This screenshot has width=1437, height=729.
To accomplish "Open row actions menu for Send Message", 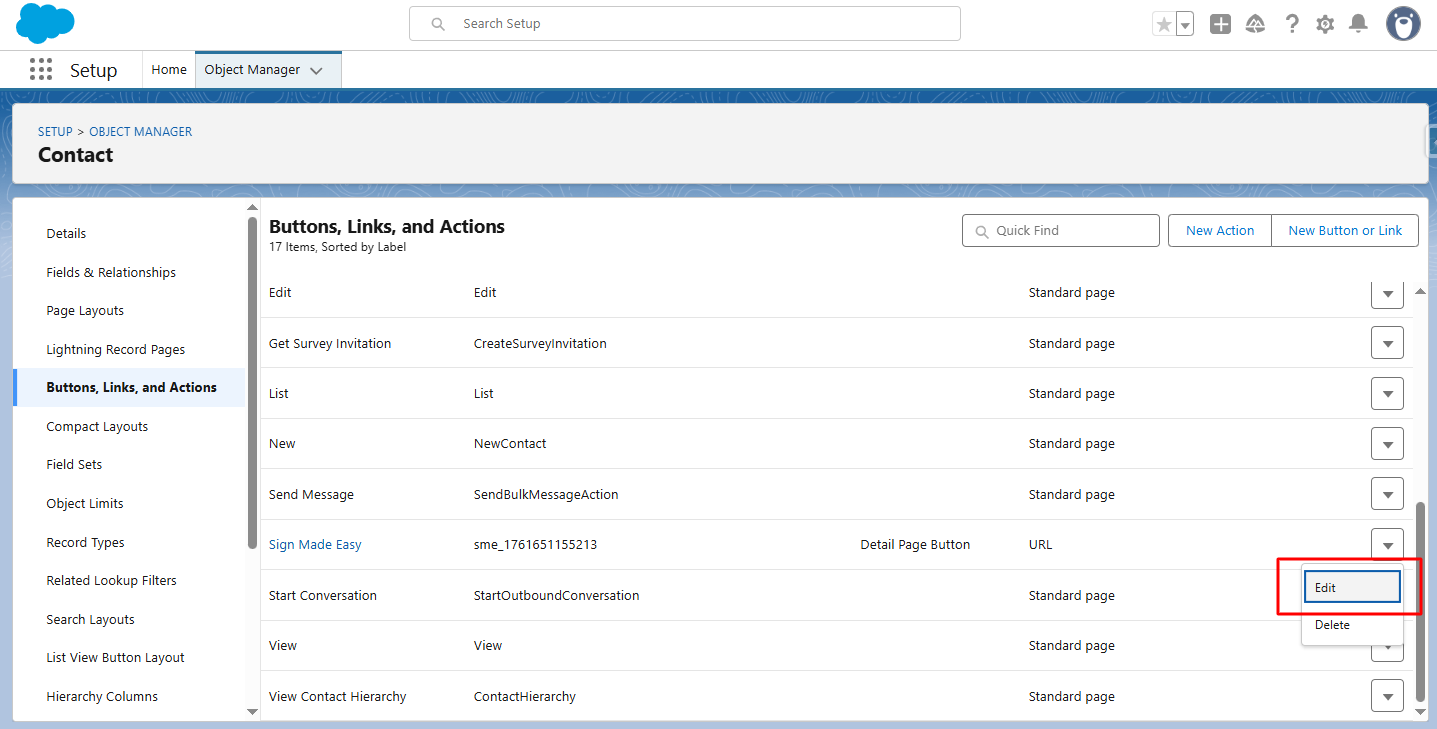I will click(x=1387, y=494).
